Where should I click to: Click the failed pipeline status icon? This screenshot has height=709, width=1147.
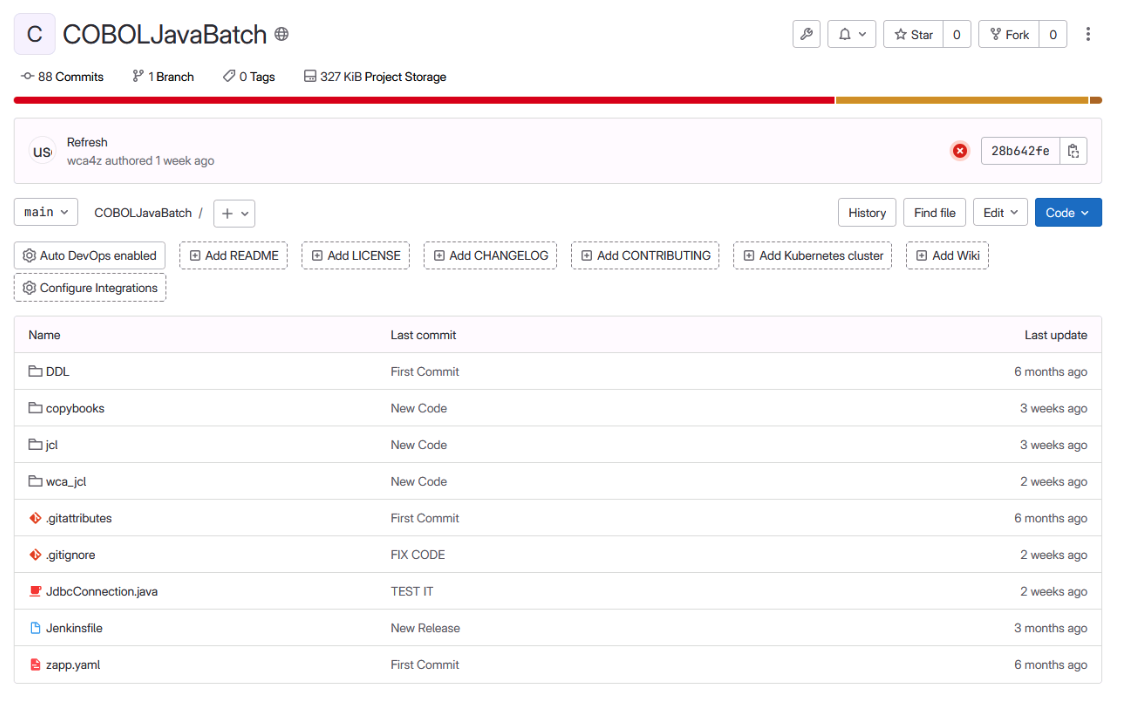coord(960,151)
